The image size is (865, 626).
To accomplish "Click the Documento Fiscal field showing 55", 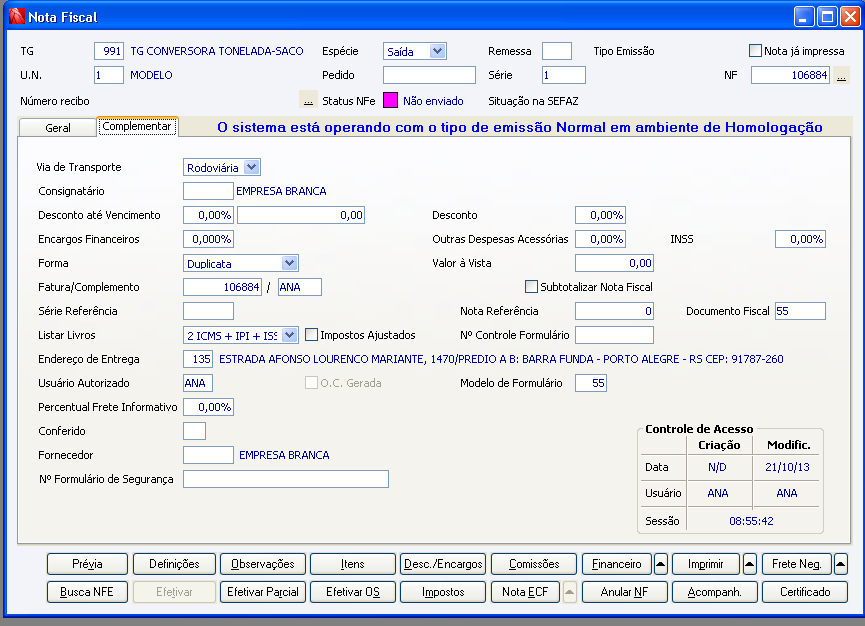I will tap(800, 311).
